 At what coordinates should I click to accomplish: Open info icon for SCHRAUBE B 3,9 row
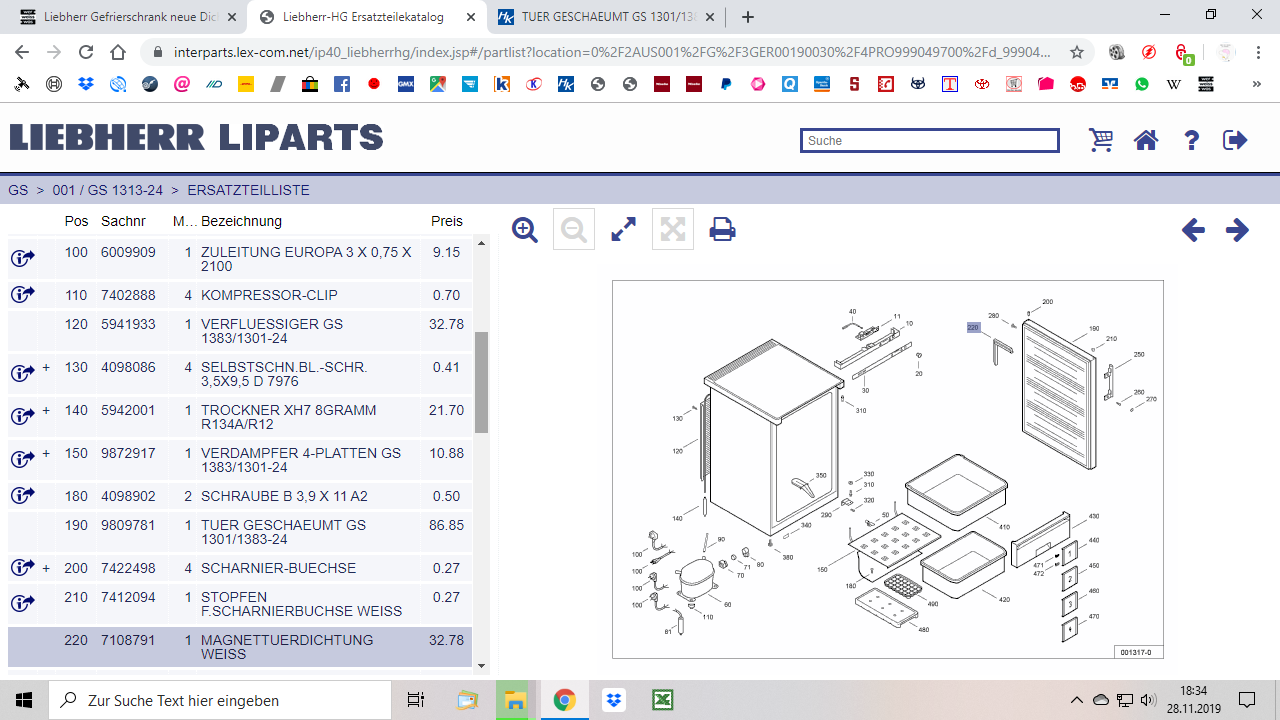tap(22, 495)
